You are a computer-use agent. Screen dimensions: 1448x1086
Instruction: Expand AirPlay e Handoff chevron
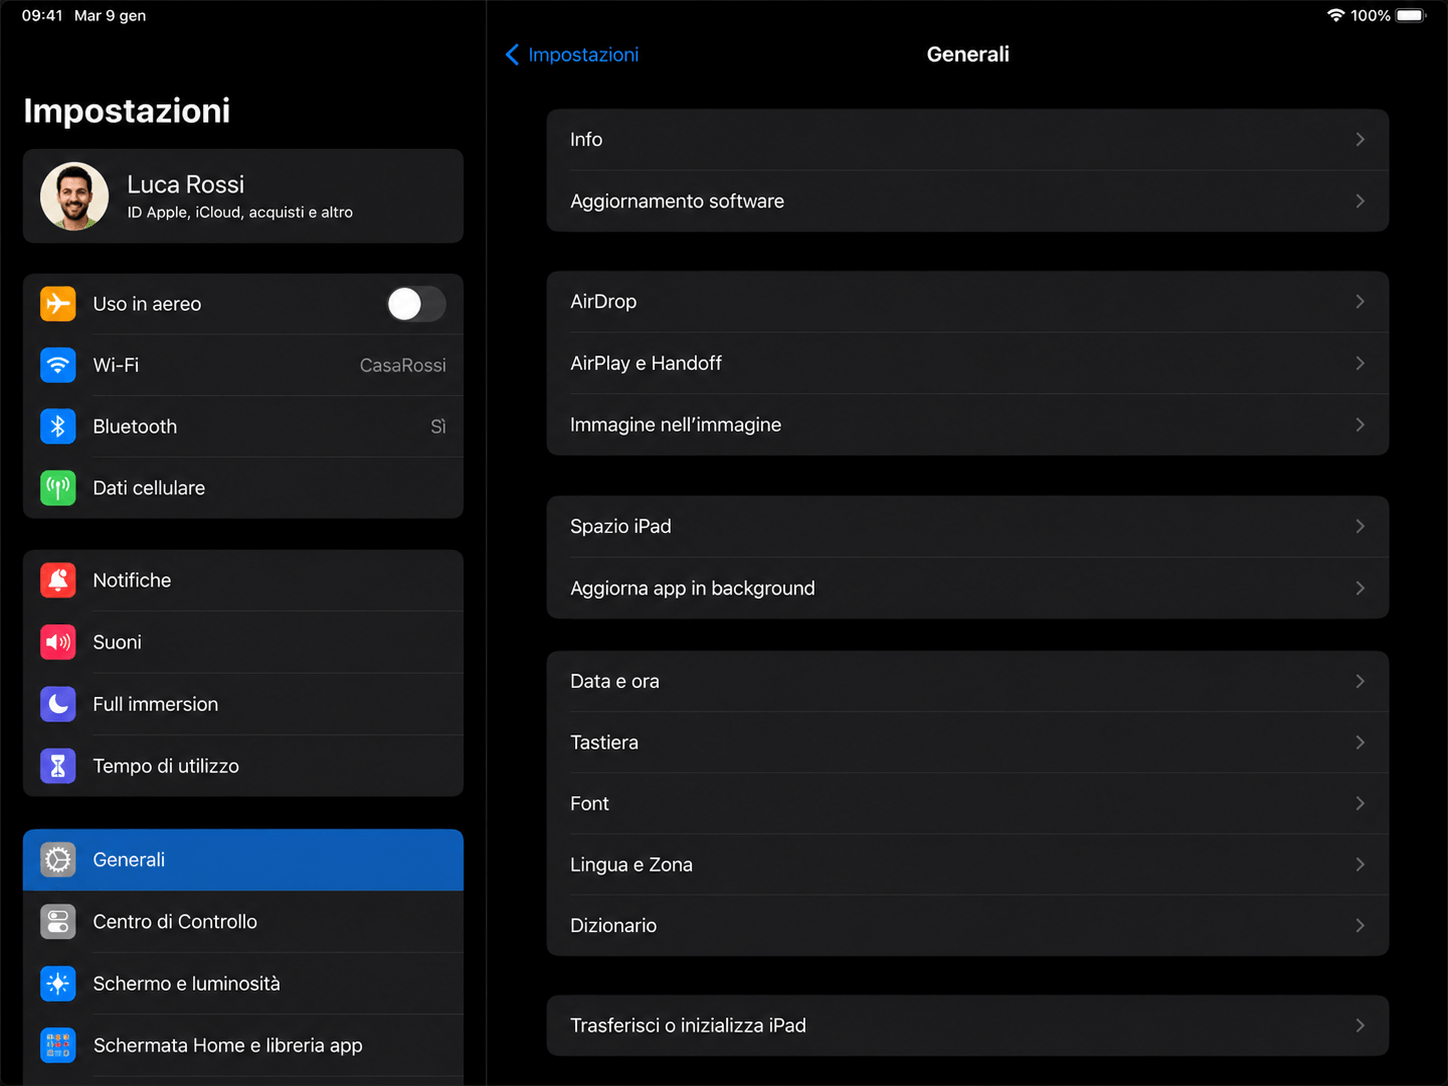[1360, 363]
